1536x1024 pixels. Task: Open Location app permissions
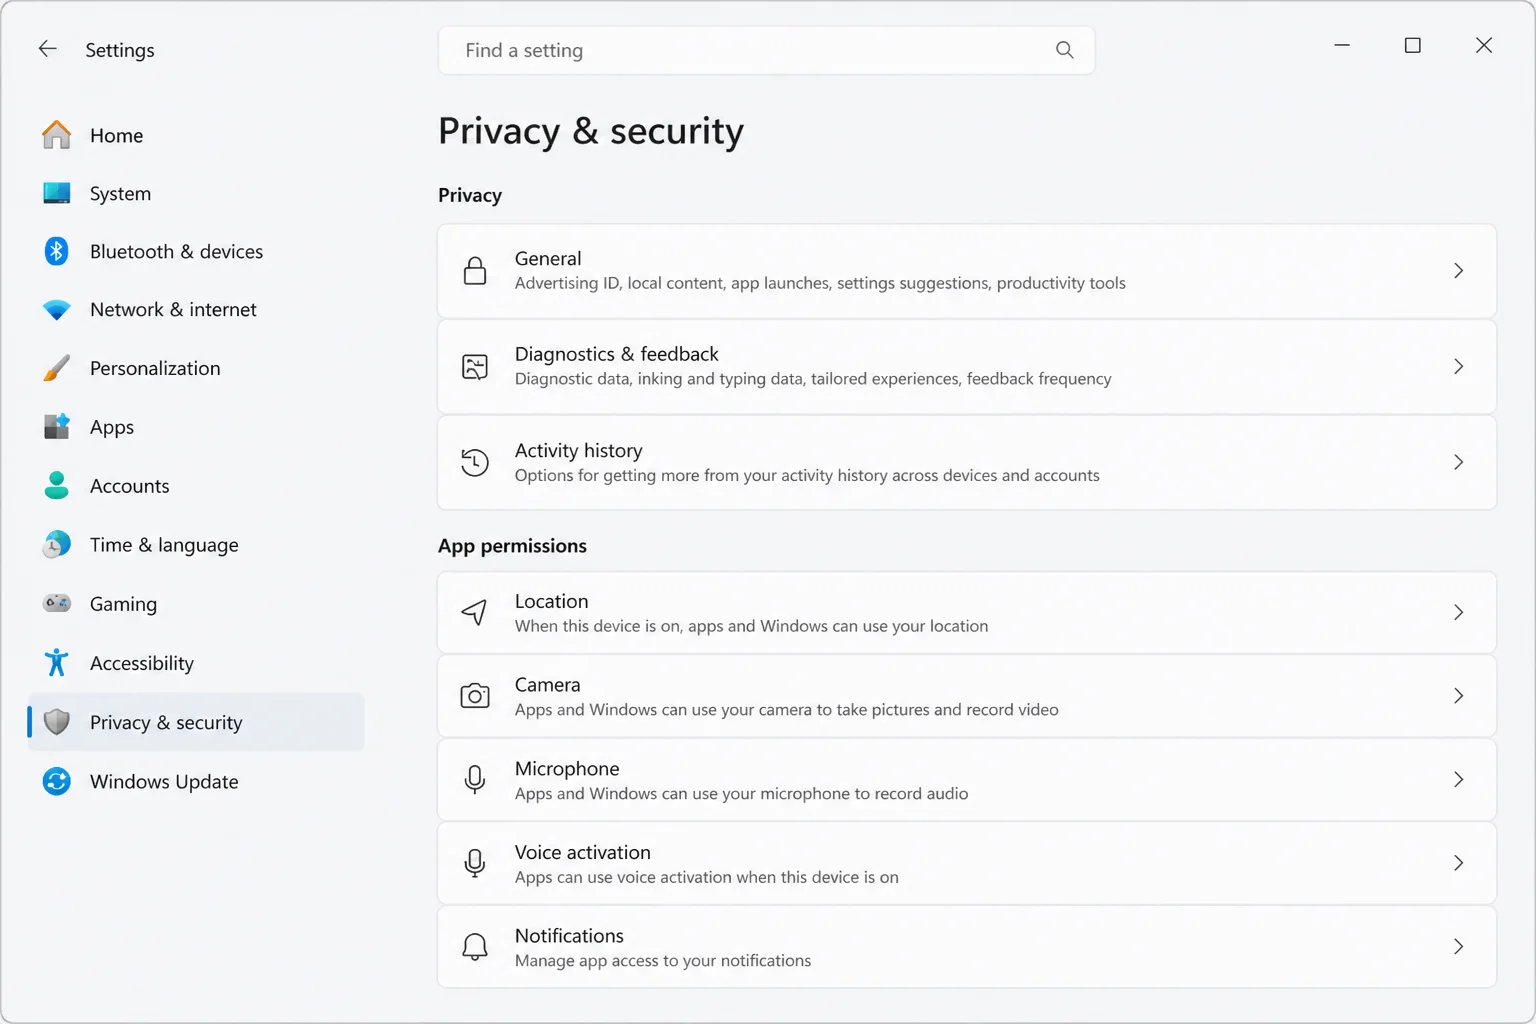[x=967, y=612]
